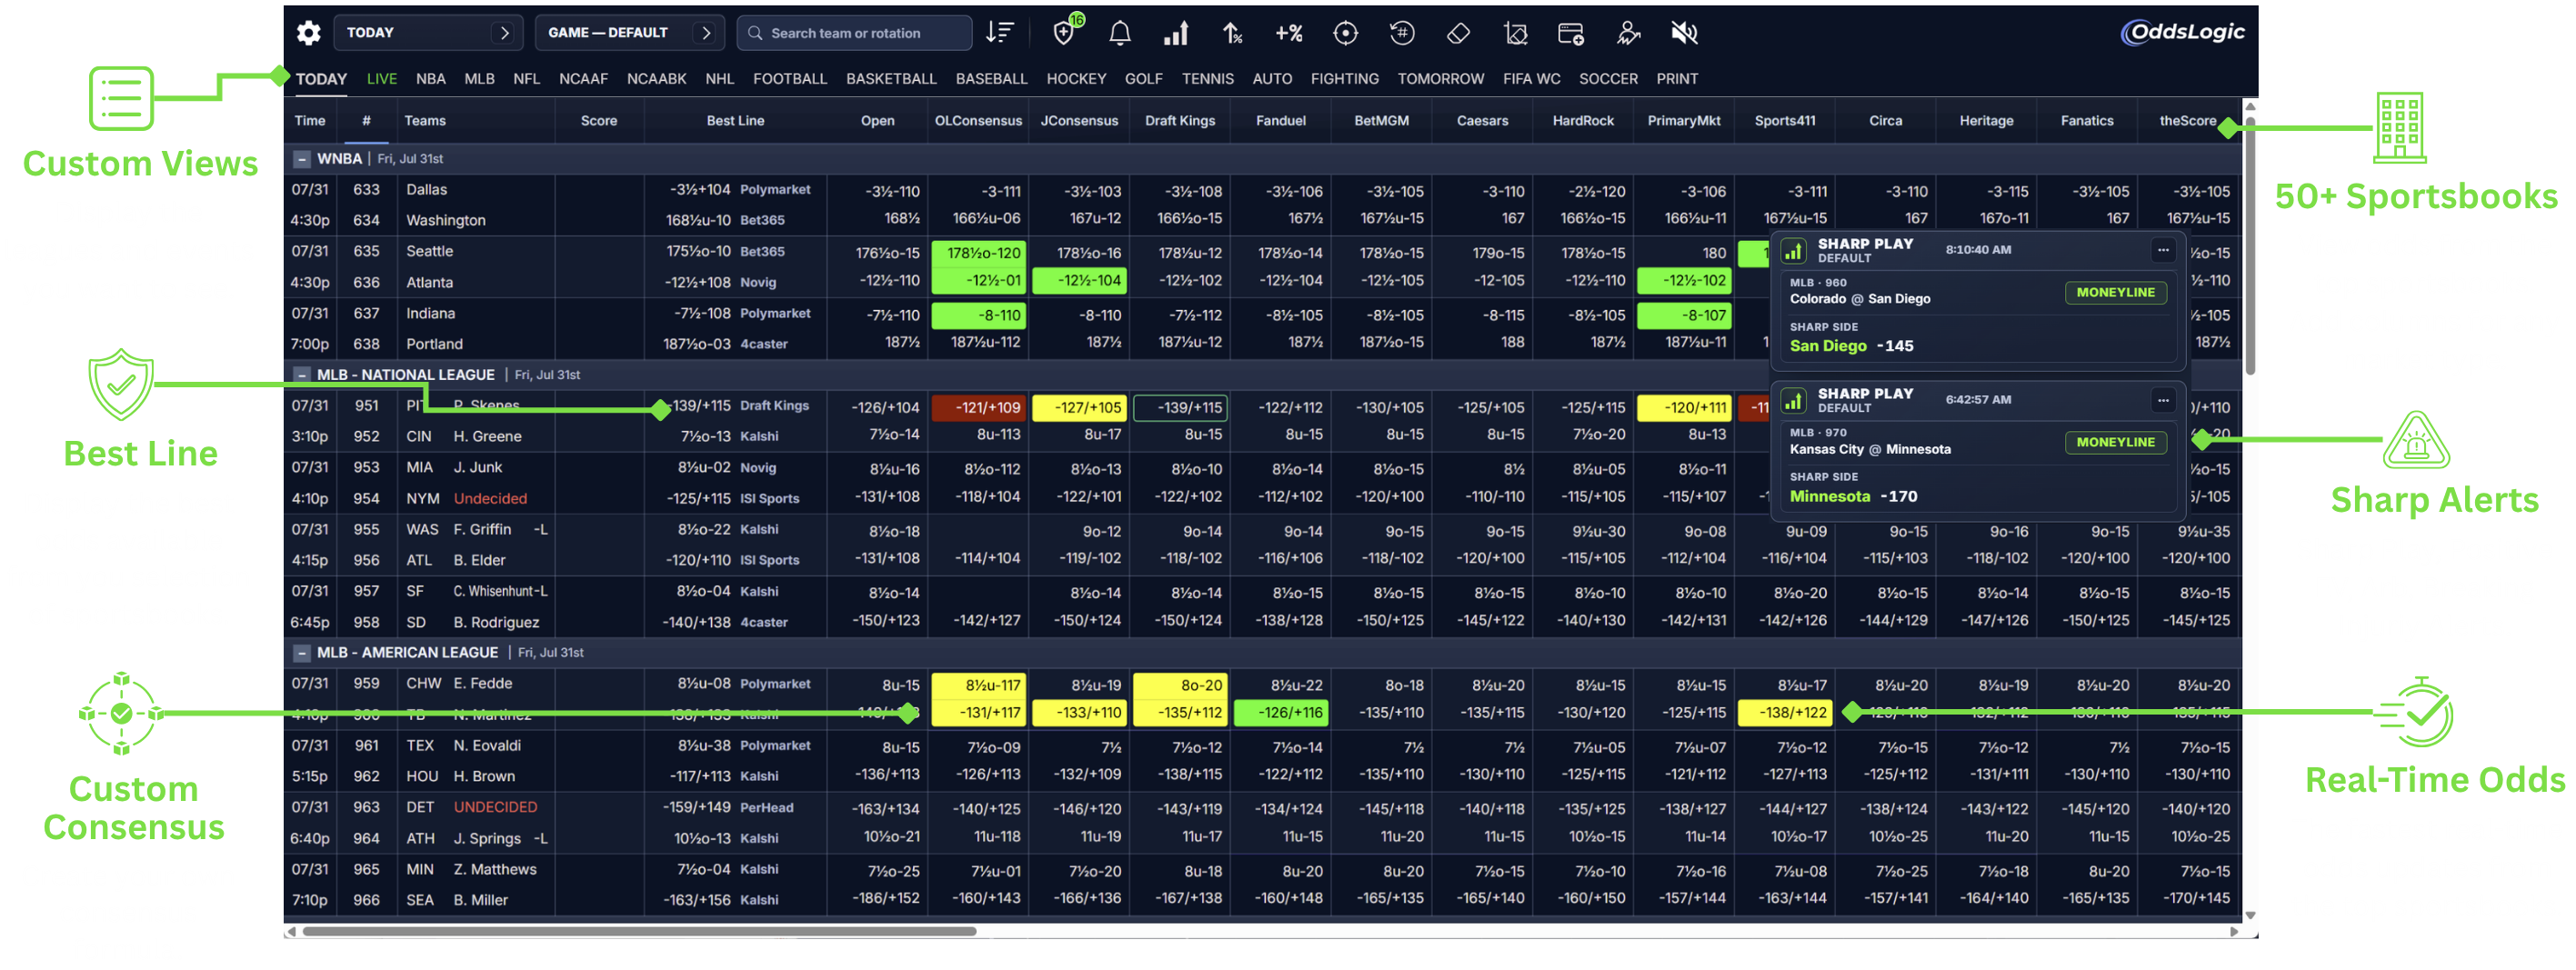2576x970 pixels.
Task: Click MONEYLINE button on Colorado @ San Diego alert
Action: pyautogui.click(x=2115, y=293)
